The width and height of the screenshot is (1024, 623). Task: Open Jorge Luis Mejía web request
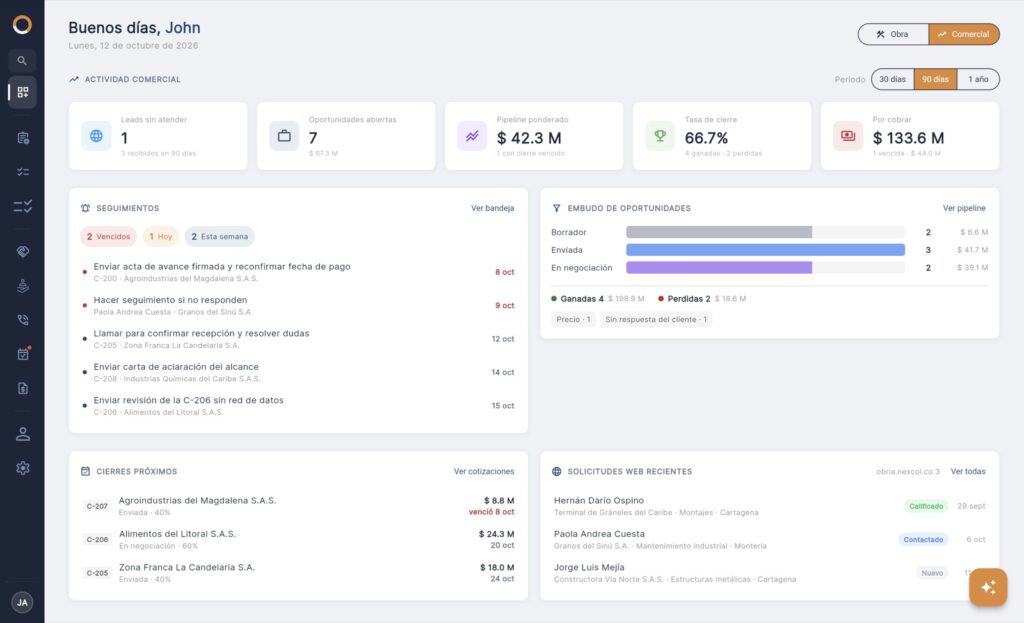click(769, 573)
